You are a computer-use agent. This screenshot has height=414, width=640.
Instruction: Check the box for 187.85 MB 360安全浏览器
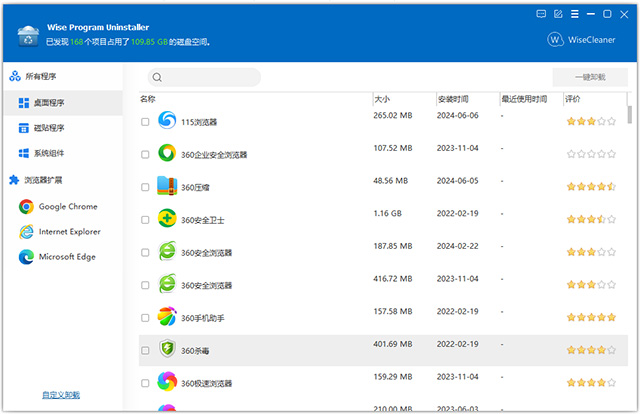coord(145,252)
